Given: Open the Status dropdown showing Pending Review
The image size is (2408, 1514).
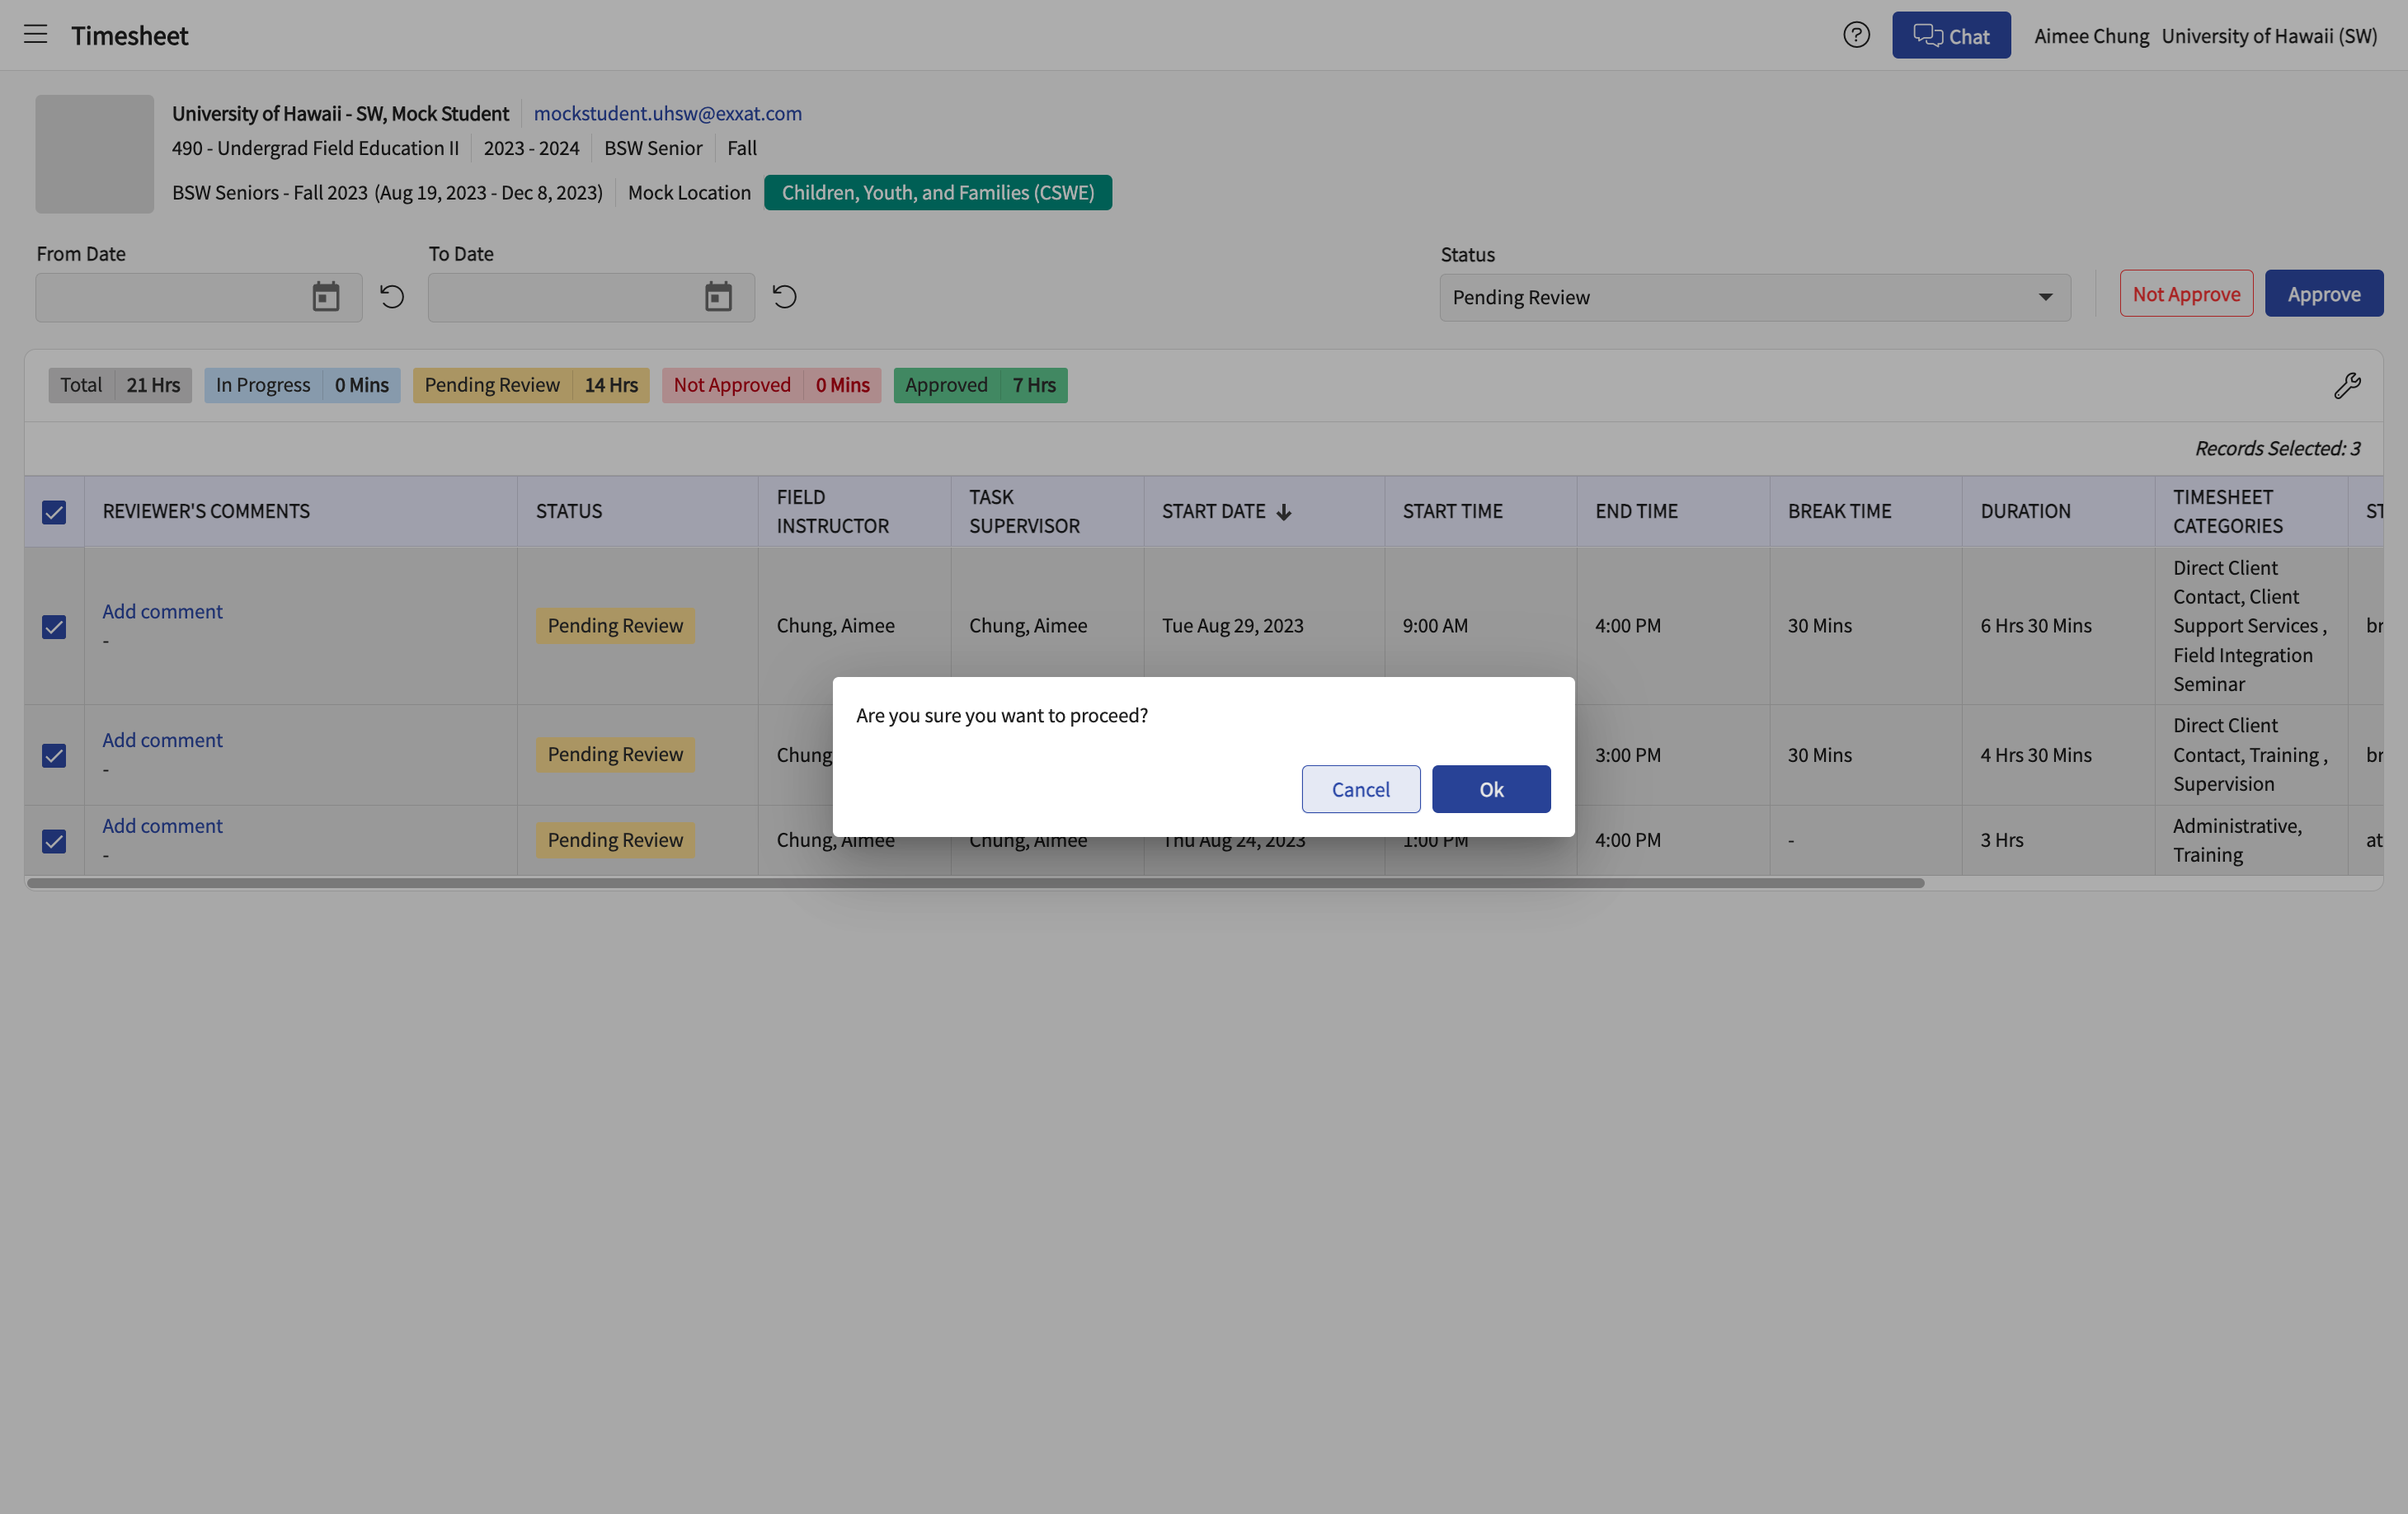Looking at the screenshot, I should (1755, 297).
